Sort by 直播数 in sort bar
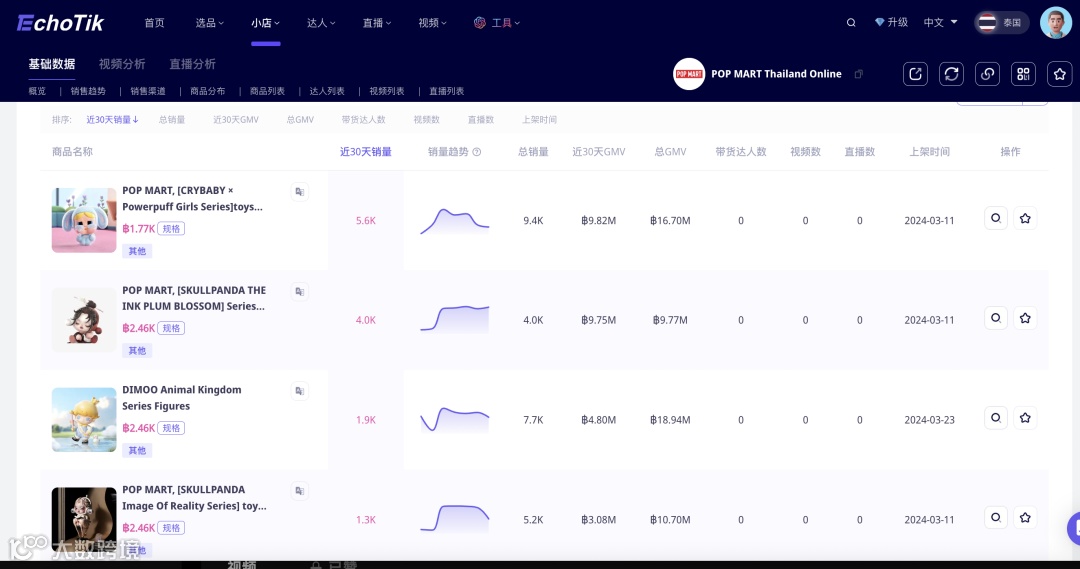The image size is (1080, 569). (481, 120)
